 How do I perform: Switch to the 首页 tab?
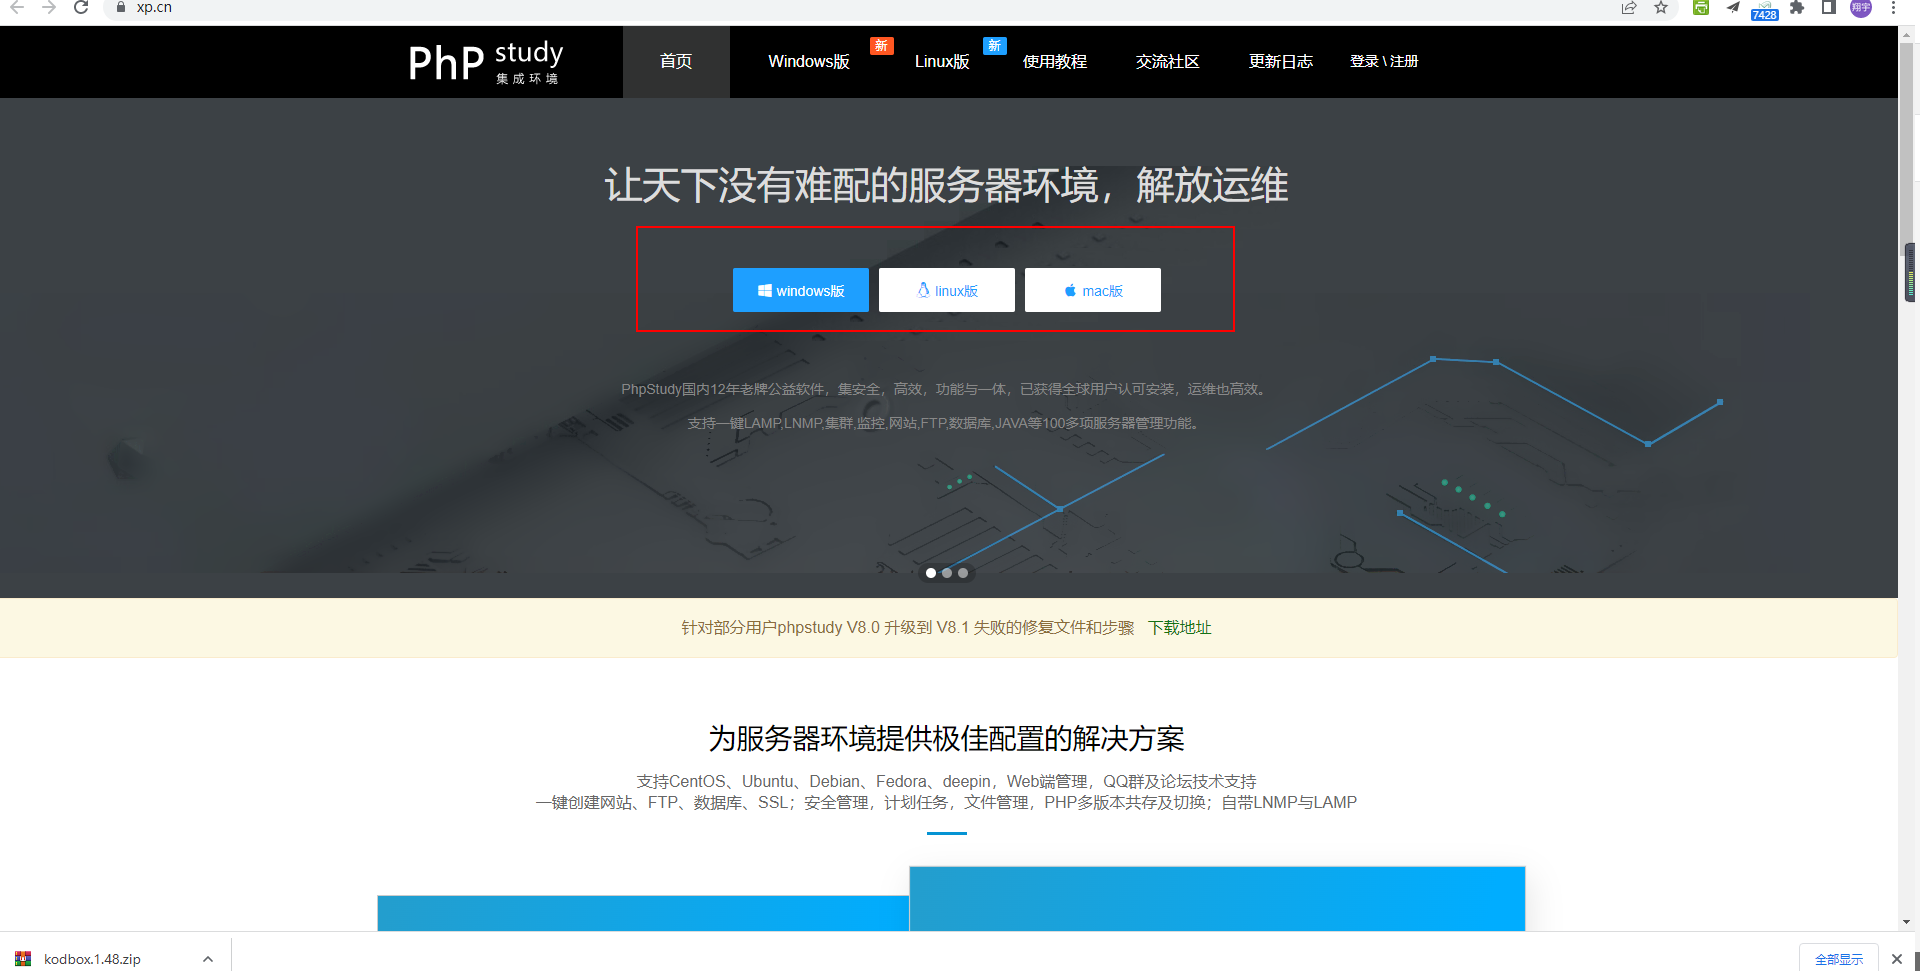click(676, 61)
